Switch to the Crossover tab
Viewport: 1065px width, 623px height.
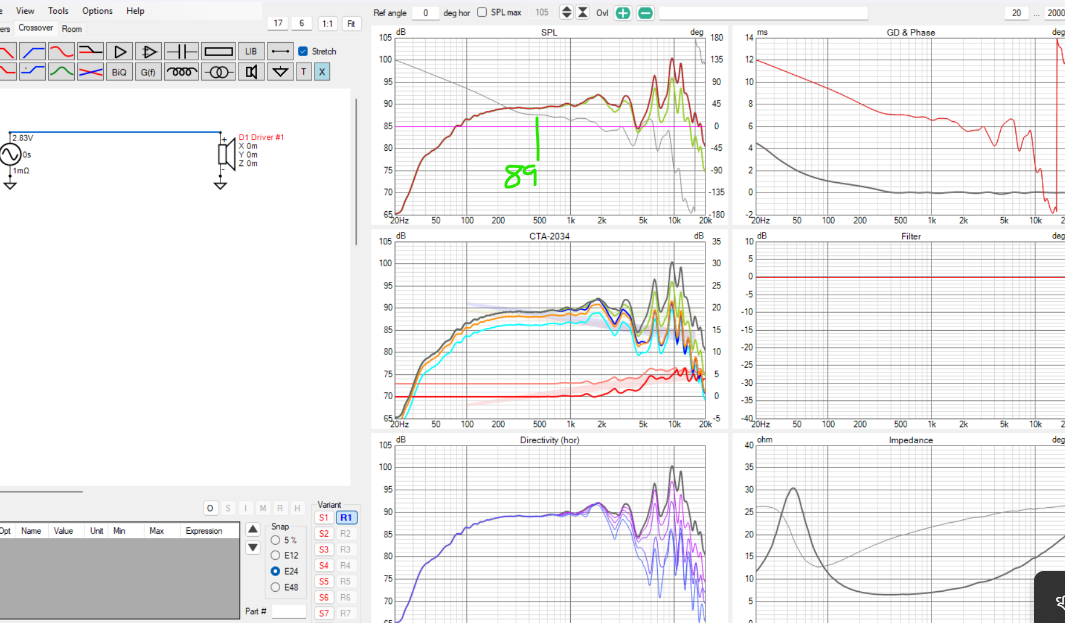click(35, 28)
